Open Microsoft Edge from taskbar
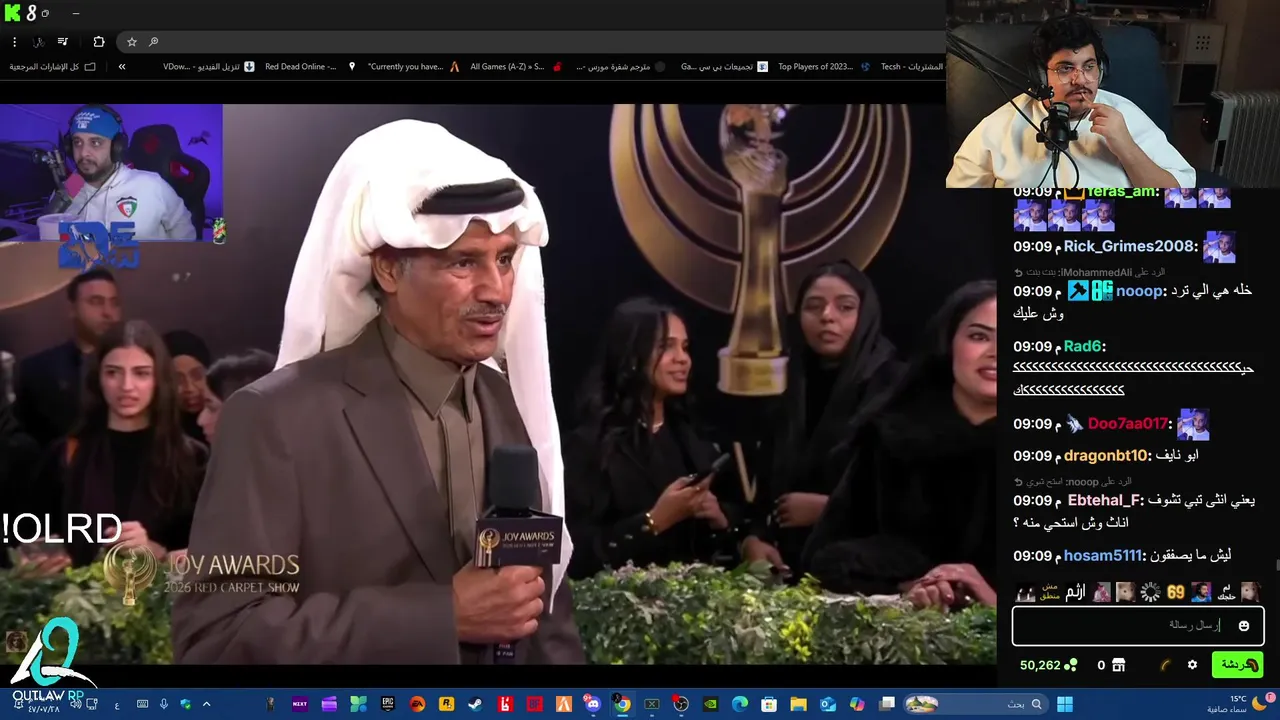 pyautogui.click(x=739, y=704)
